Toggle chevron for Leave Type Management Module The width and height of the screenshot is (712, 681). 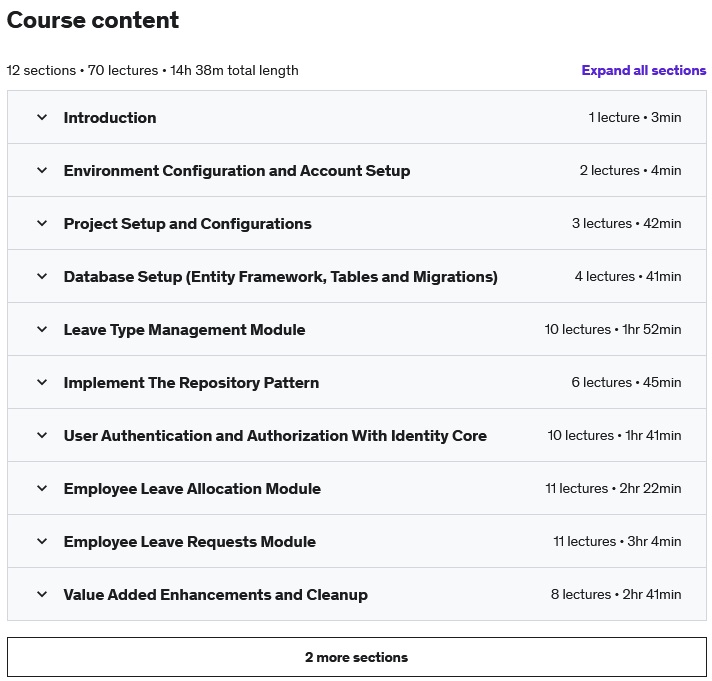click(x=42, y=329)
